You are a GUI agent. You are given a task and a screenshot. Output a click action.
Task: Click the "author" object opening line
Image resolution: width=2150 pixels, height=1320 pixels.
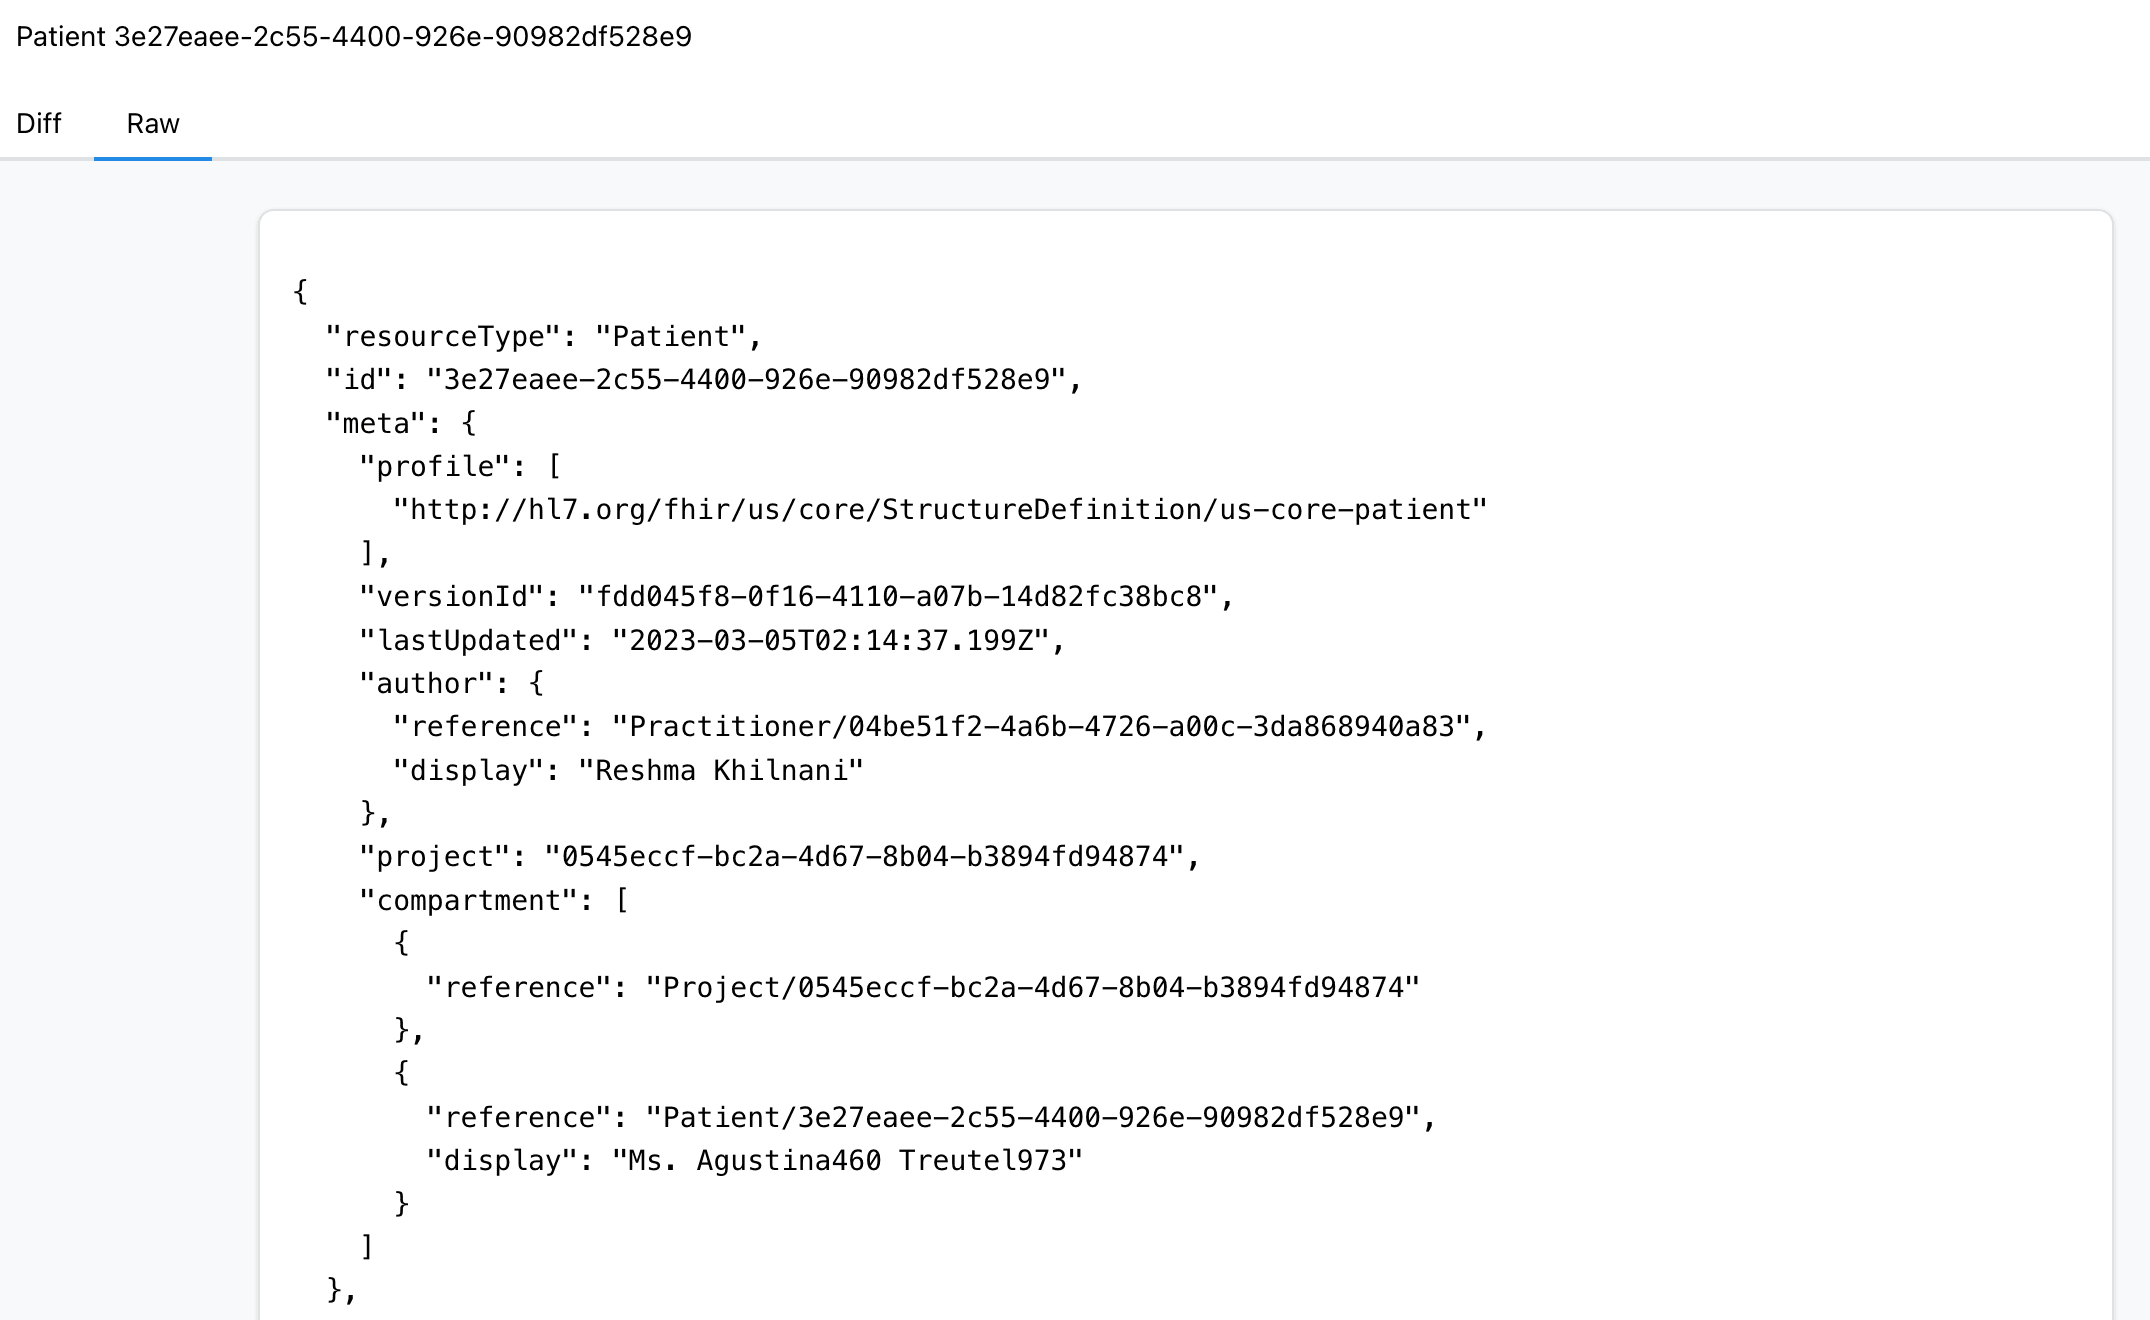click(x=451, y=684)
